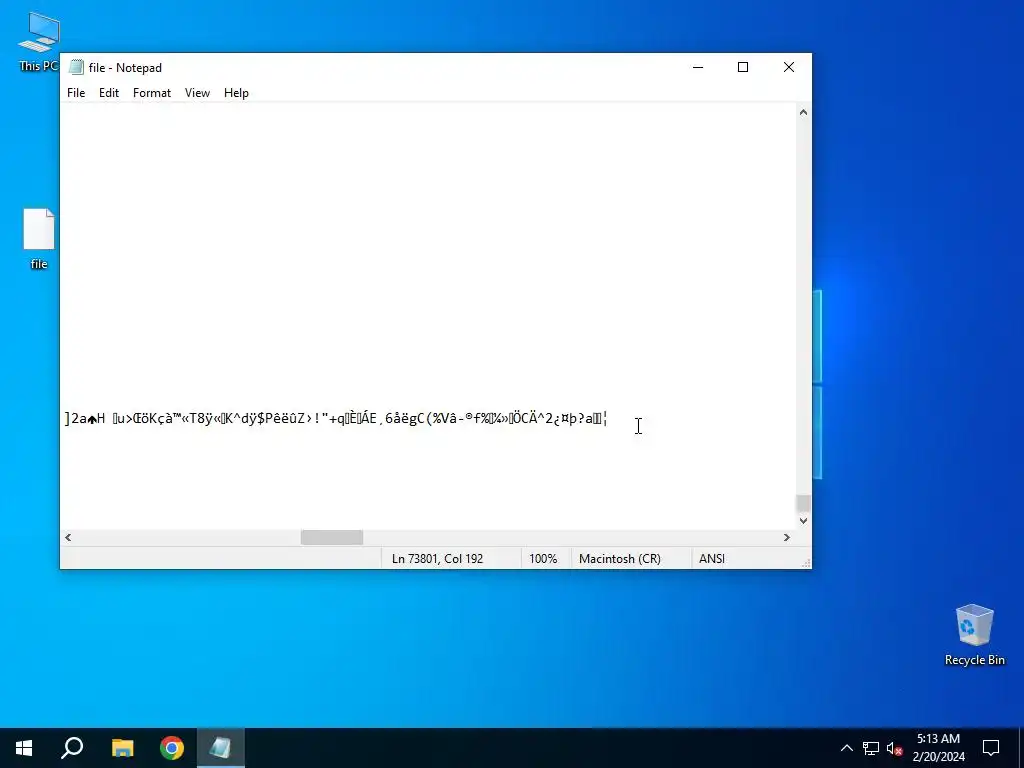Open the Format menu
The height and width of the screenshot is (768, 1024).
pyautogui.click(x=152, y=93)
